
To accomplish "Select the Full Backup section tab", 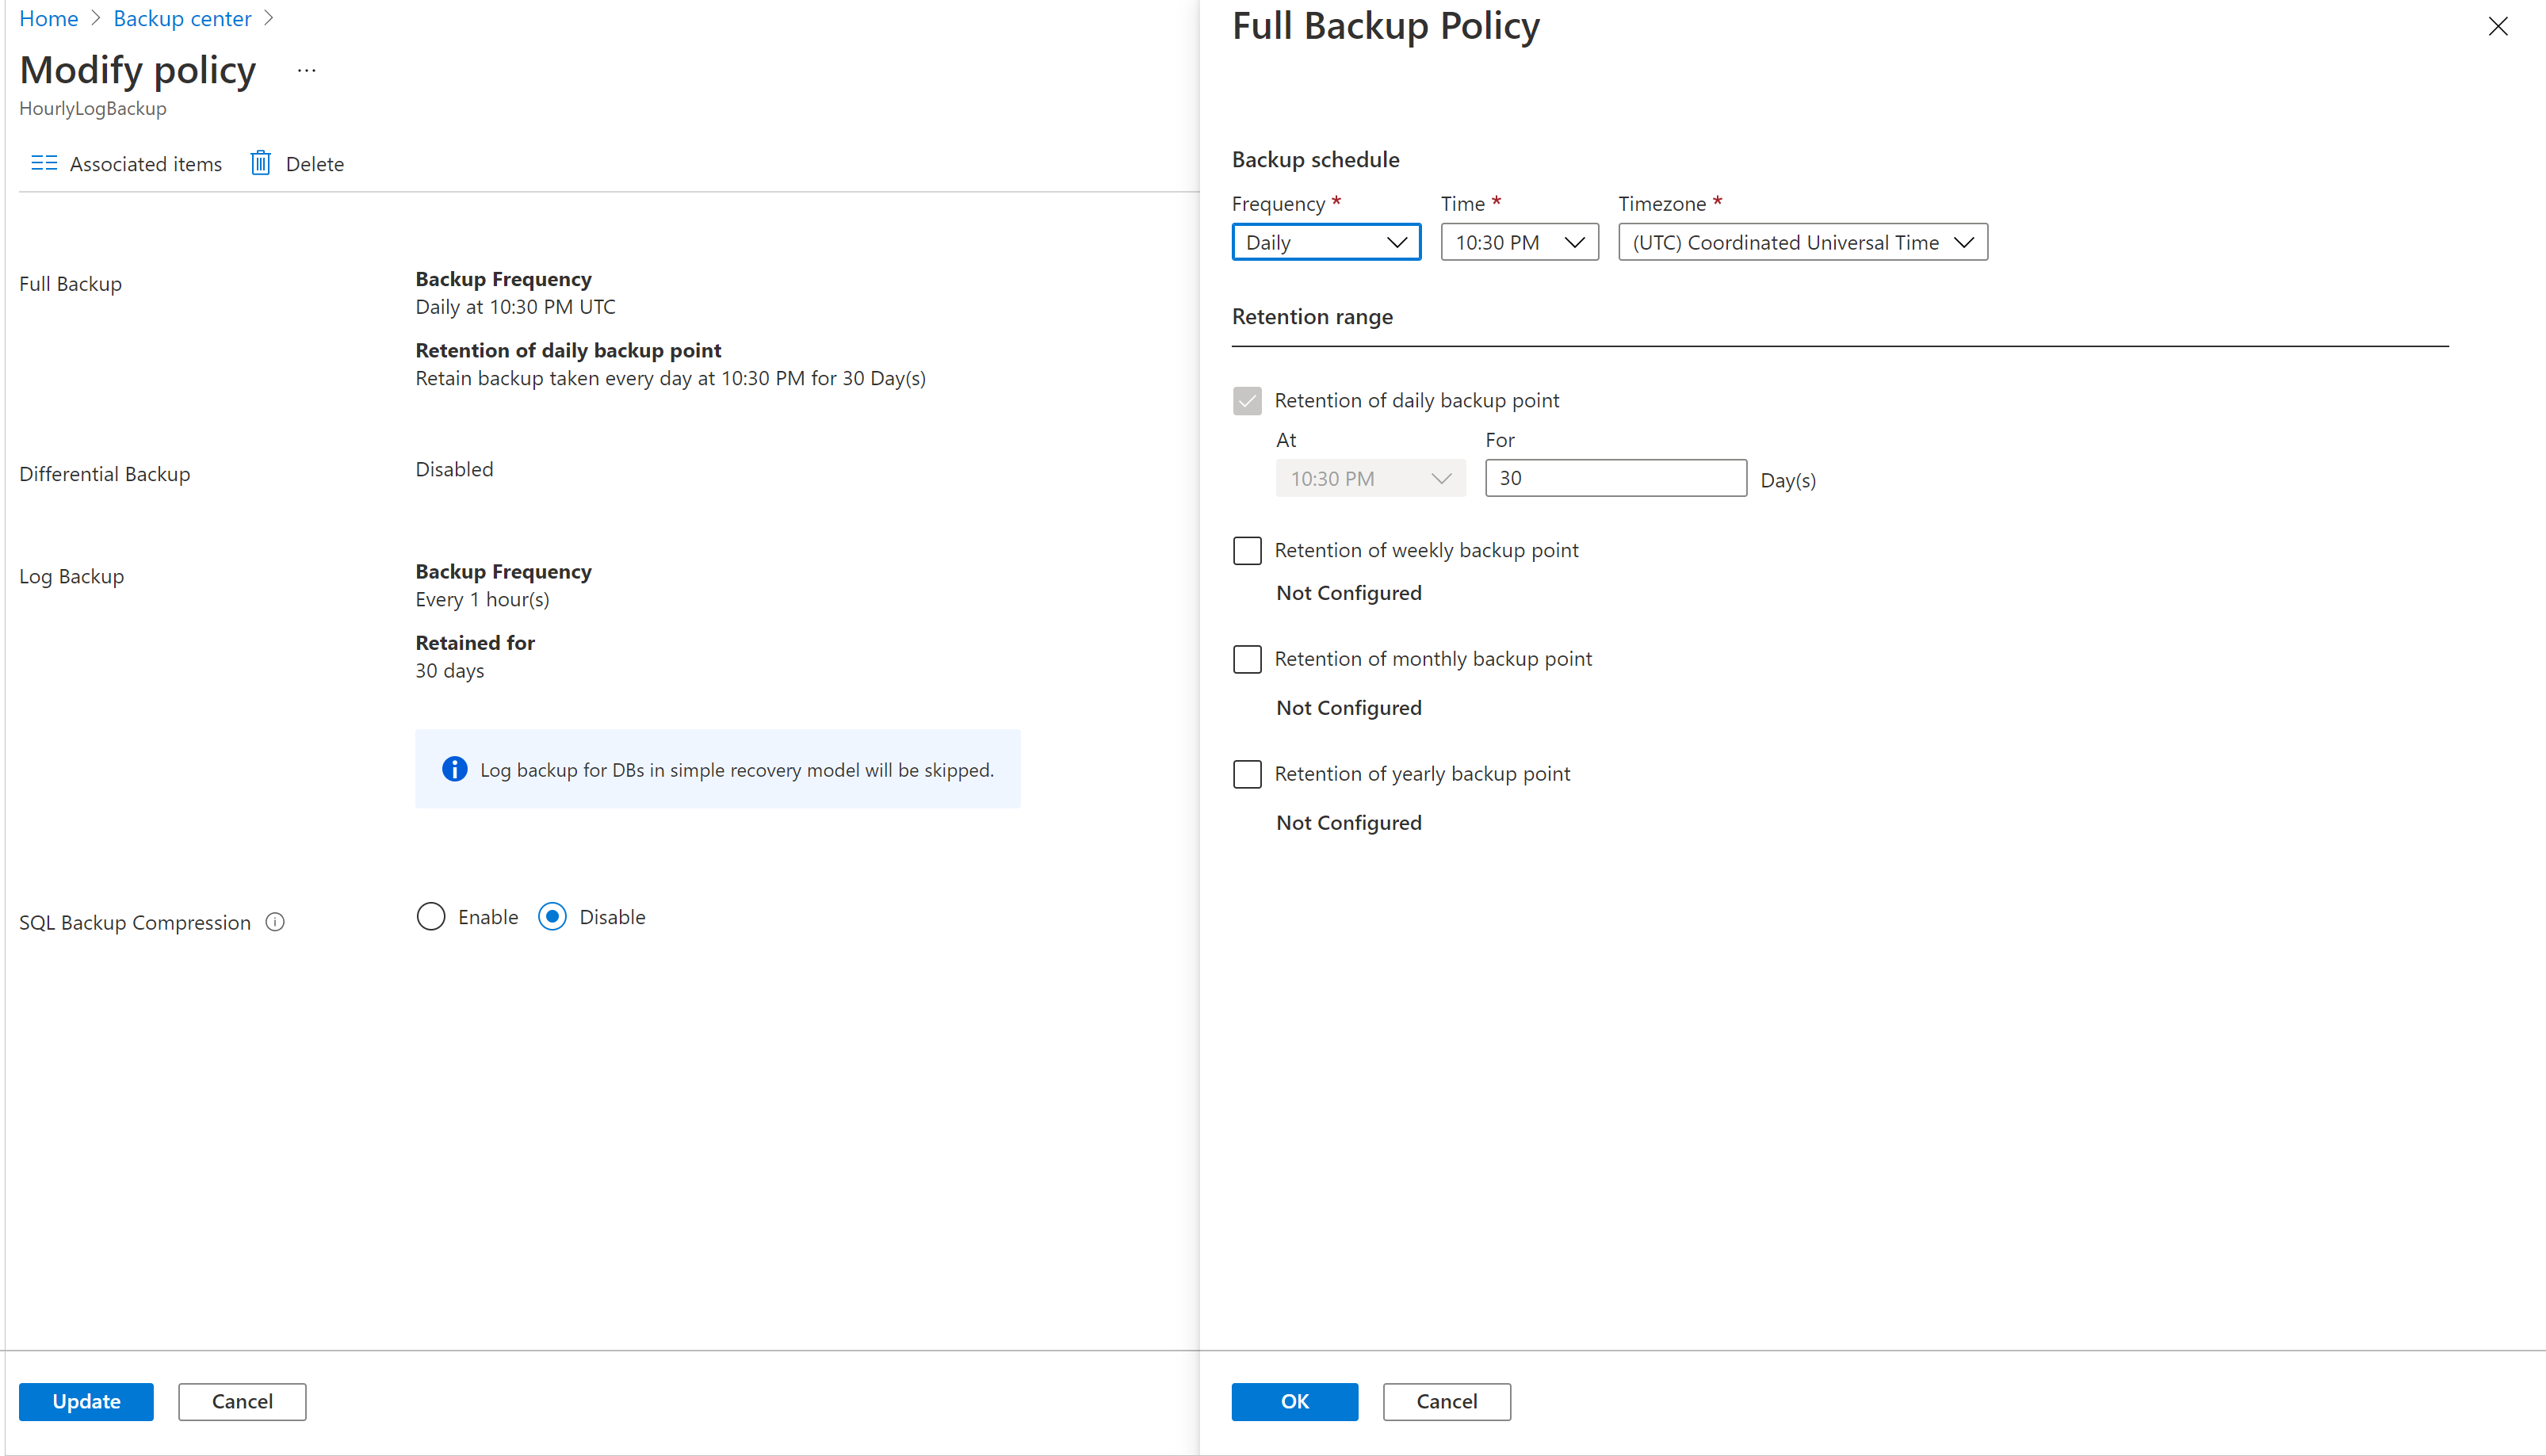I will pyautogui.click(x=70, y=283).
